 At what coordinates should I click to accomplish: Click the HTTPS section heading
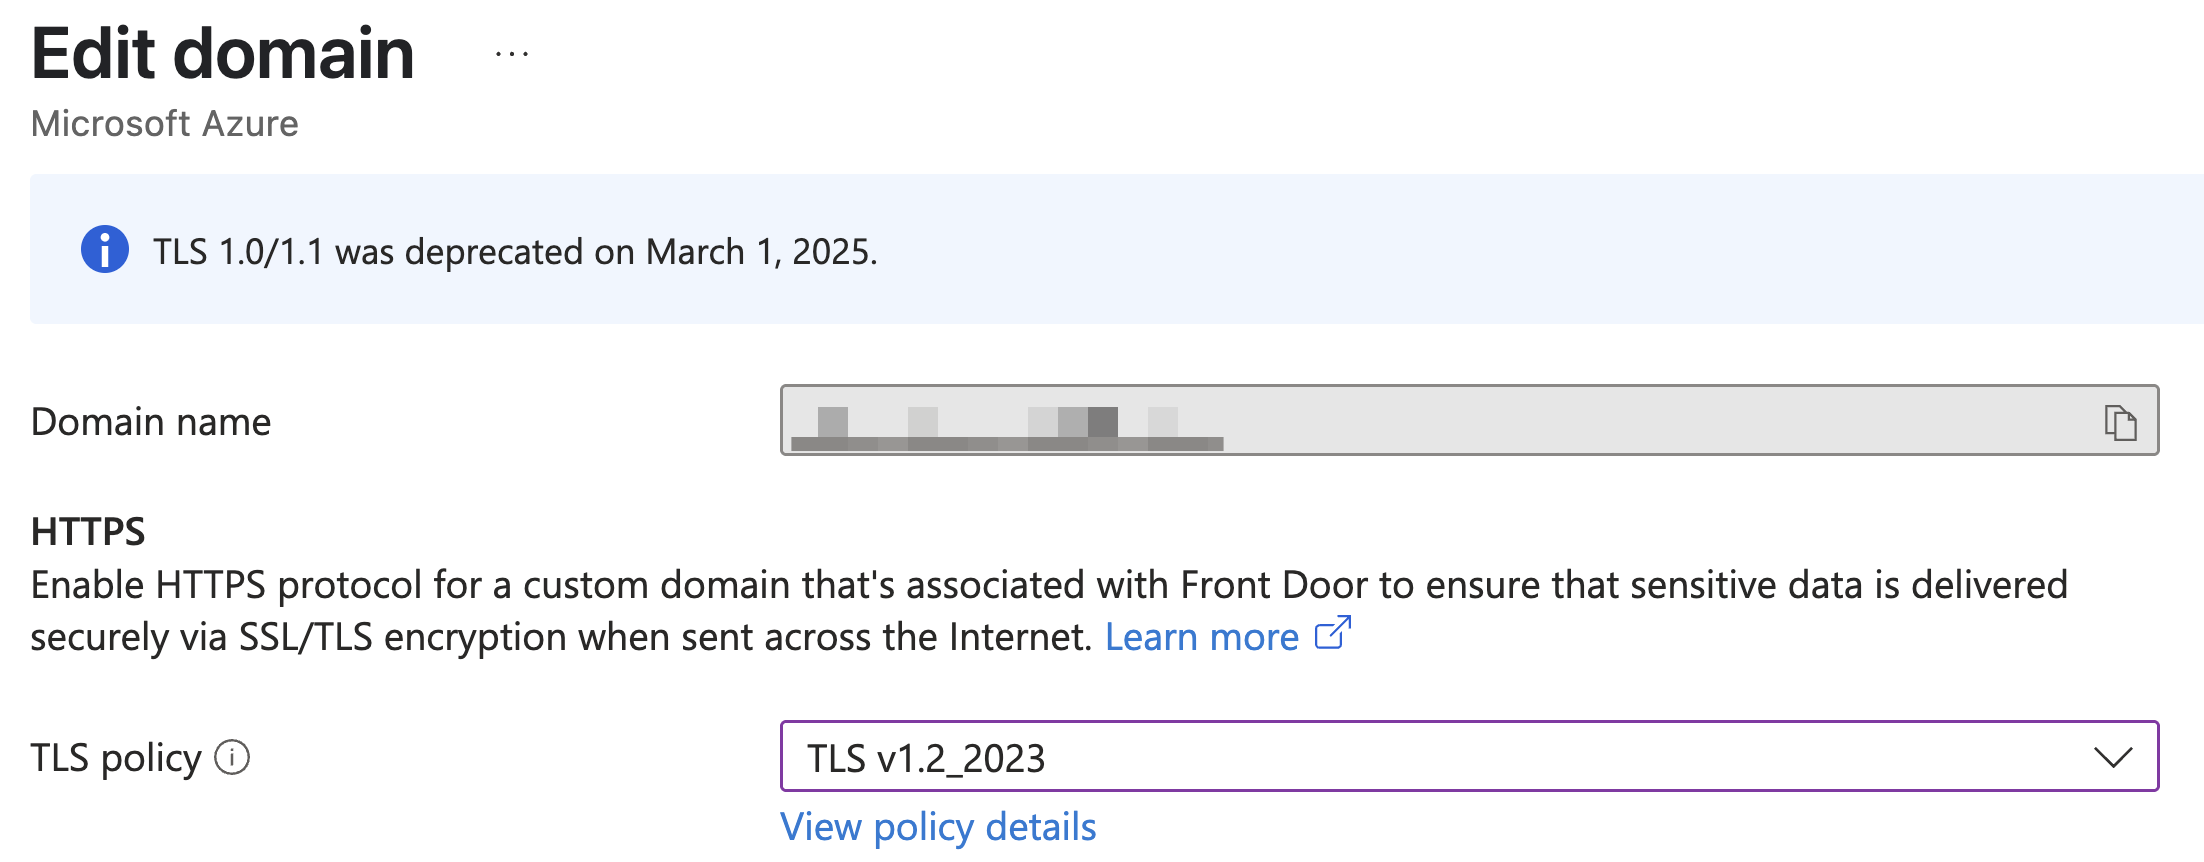(88, 532)
